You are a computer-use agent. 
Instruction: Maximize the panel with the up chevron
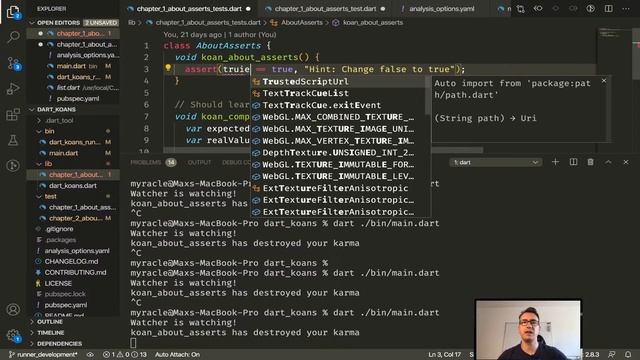point(608,162)
